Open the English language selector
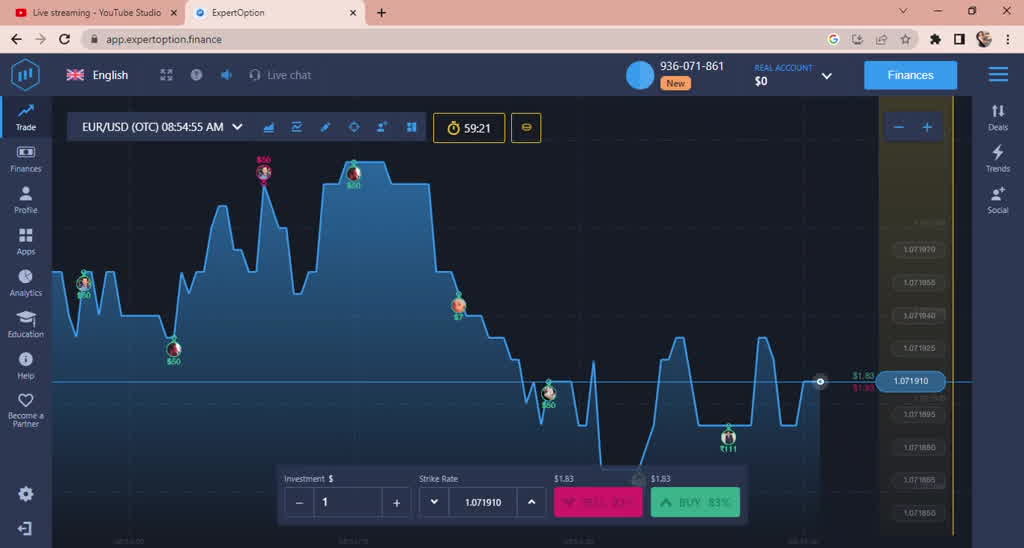Image resolution: width=1024 pixels, height=548 pixels. pos(97,75)
